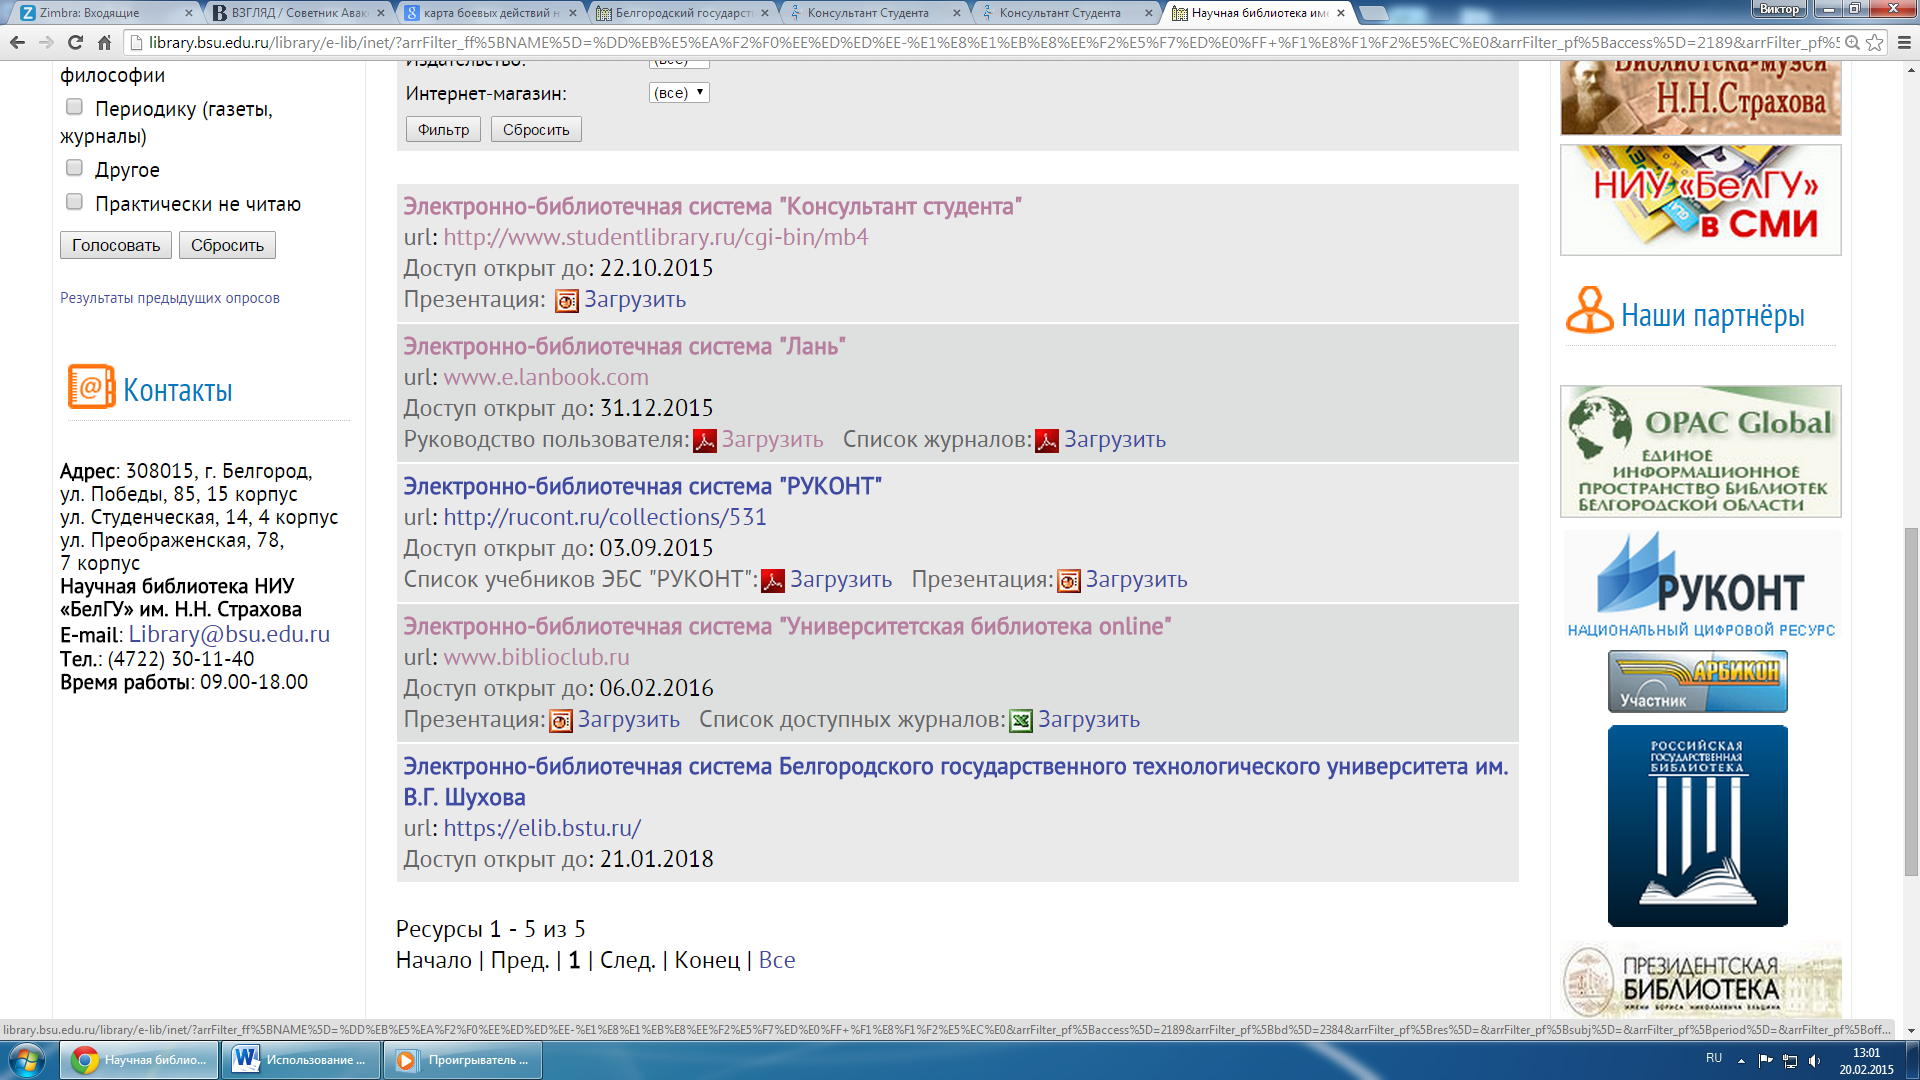
Task: Click Сбросить button next to Фильтр
Action: [x=536, y=130]
